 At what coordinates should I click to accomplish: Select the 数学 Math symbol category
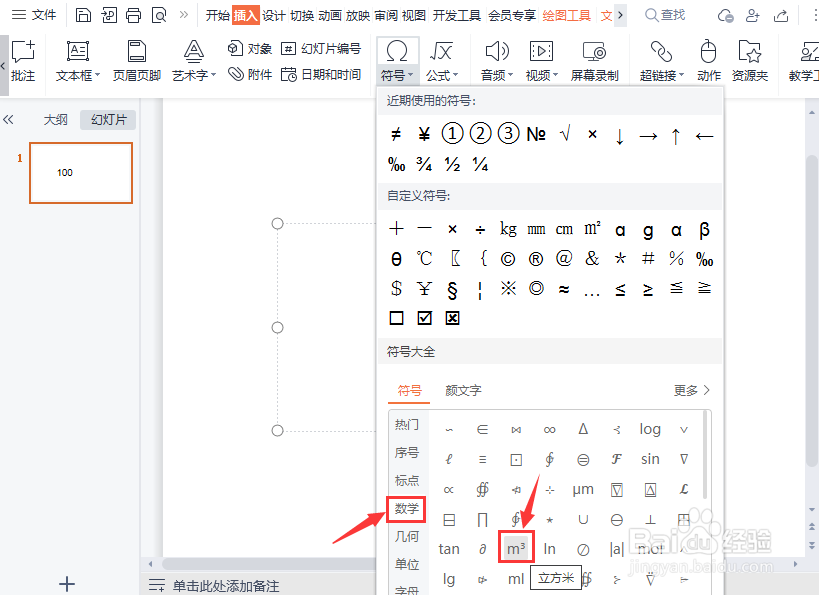(406, 509)
